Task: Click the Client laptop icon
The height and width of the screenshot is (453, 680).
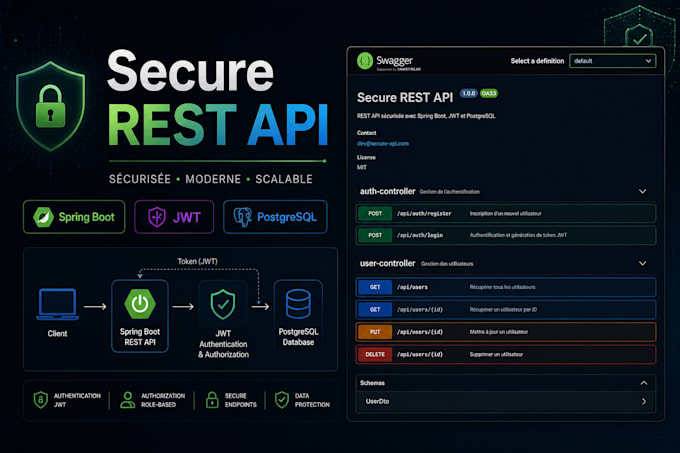Action: pyautogui.click(x=57, y=304)
